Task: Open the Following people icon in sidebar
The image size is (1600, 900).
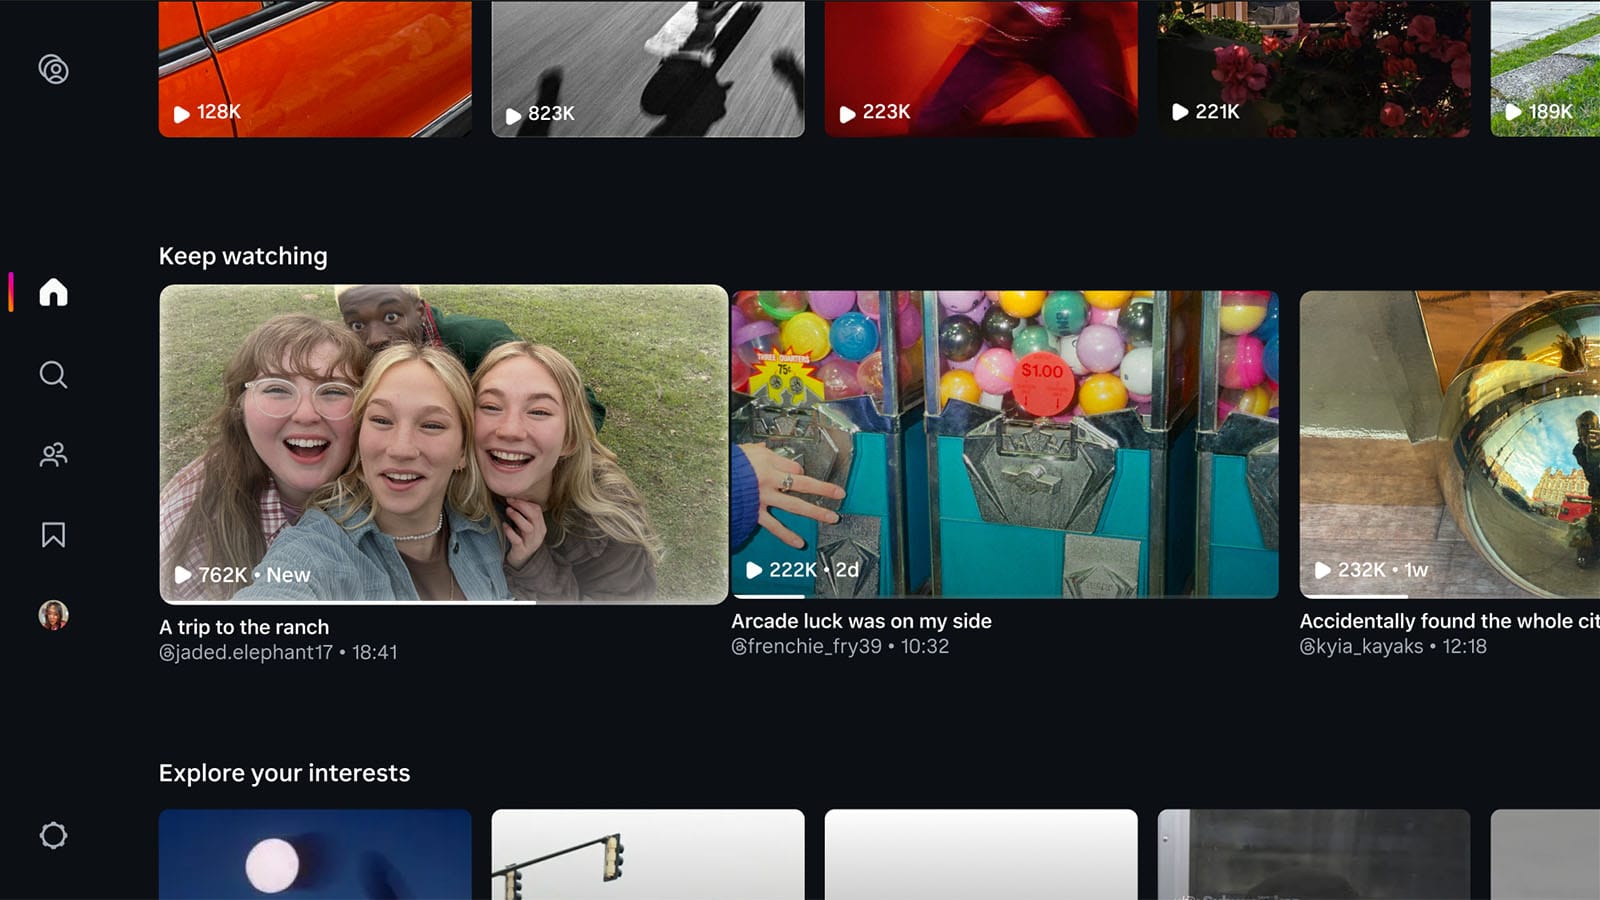Action: [53, 455]
